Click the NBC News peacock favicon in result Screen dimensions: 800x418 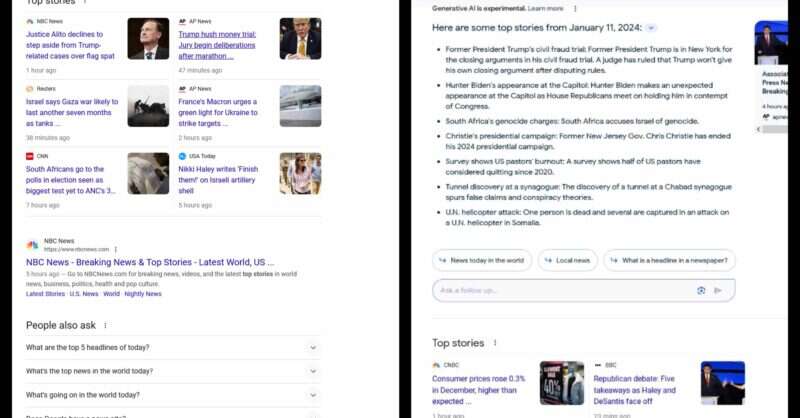(32, 245)
